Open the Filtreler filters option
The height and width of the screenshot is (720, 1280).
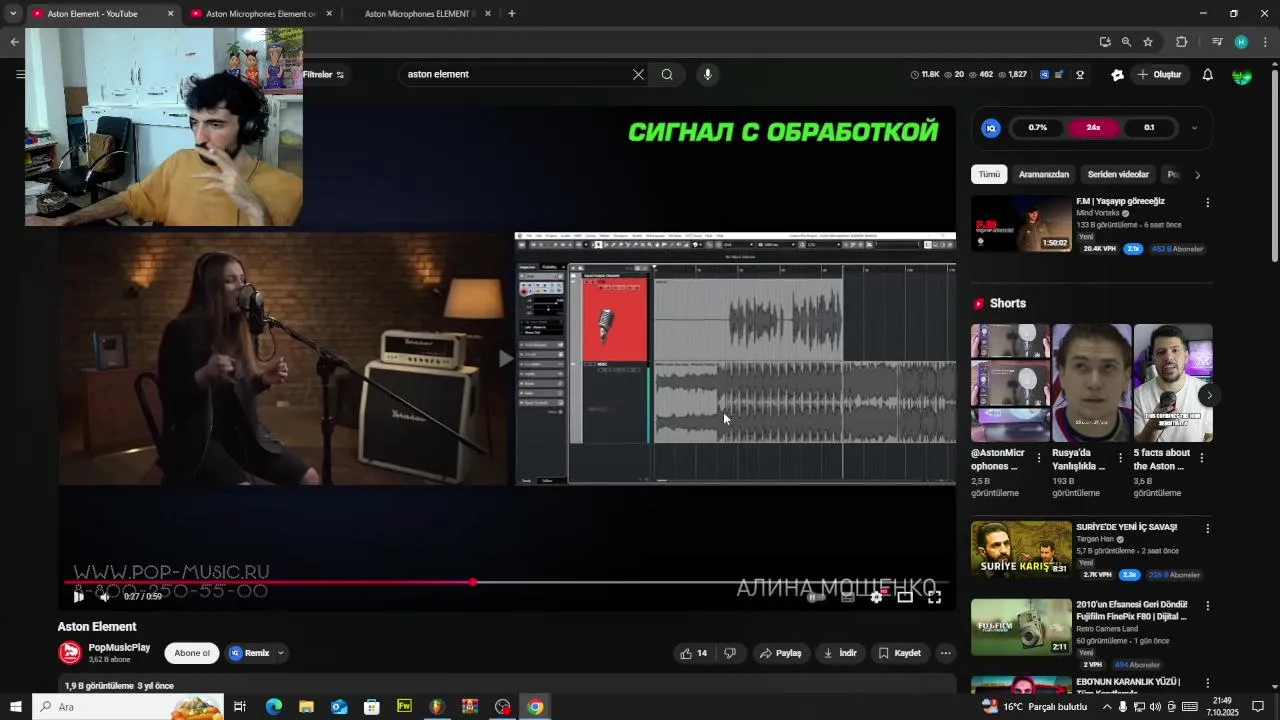(x=323, y=74)
